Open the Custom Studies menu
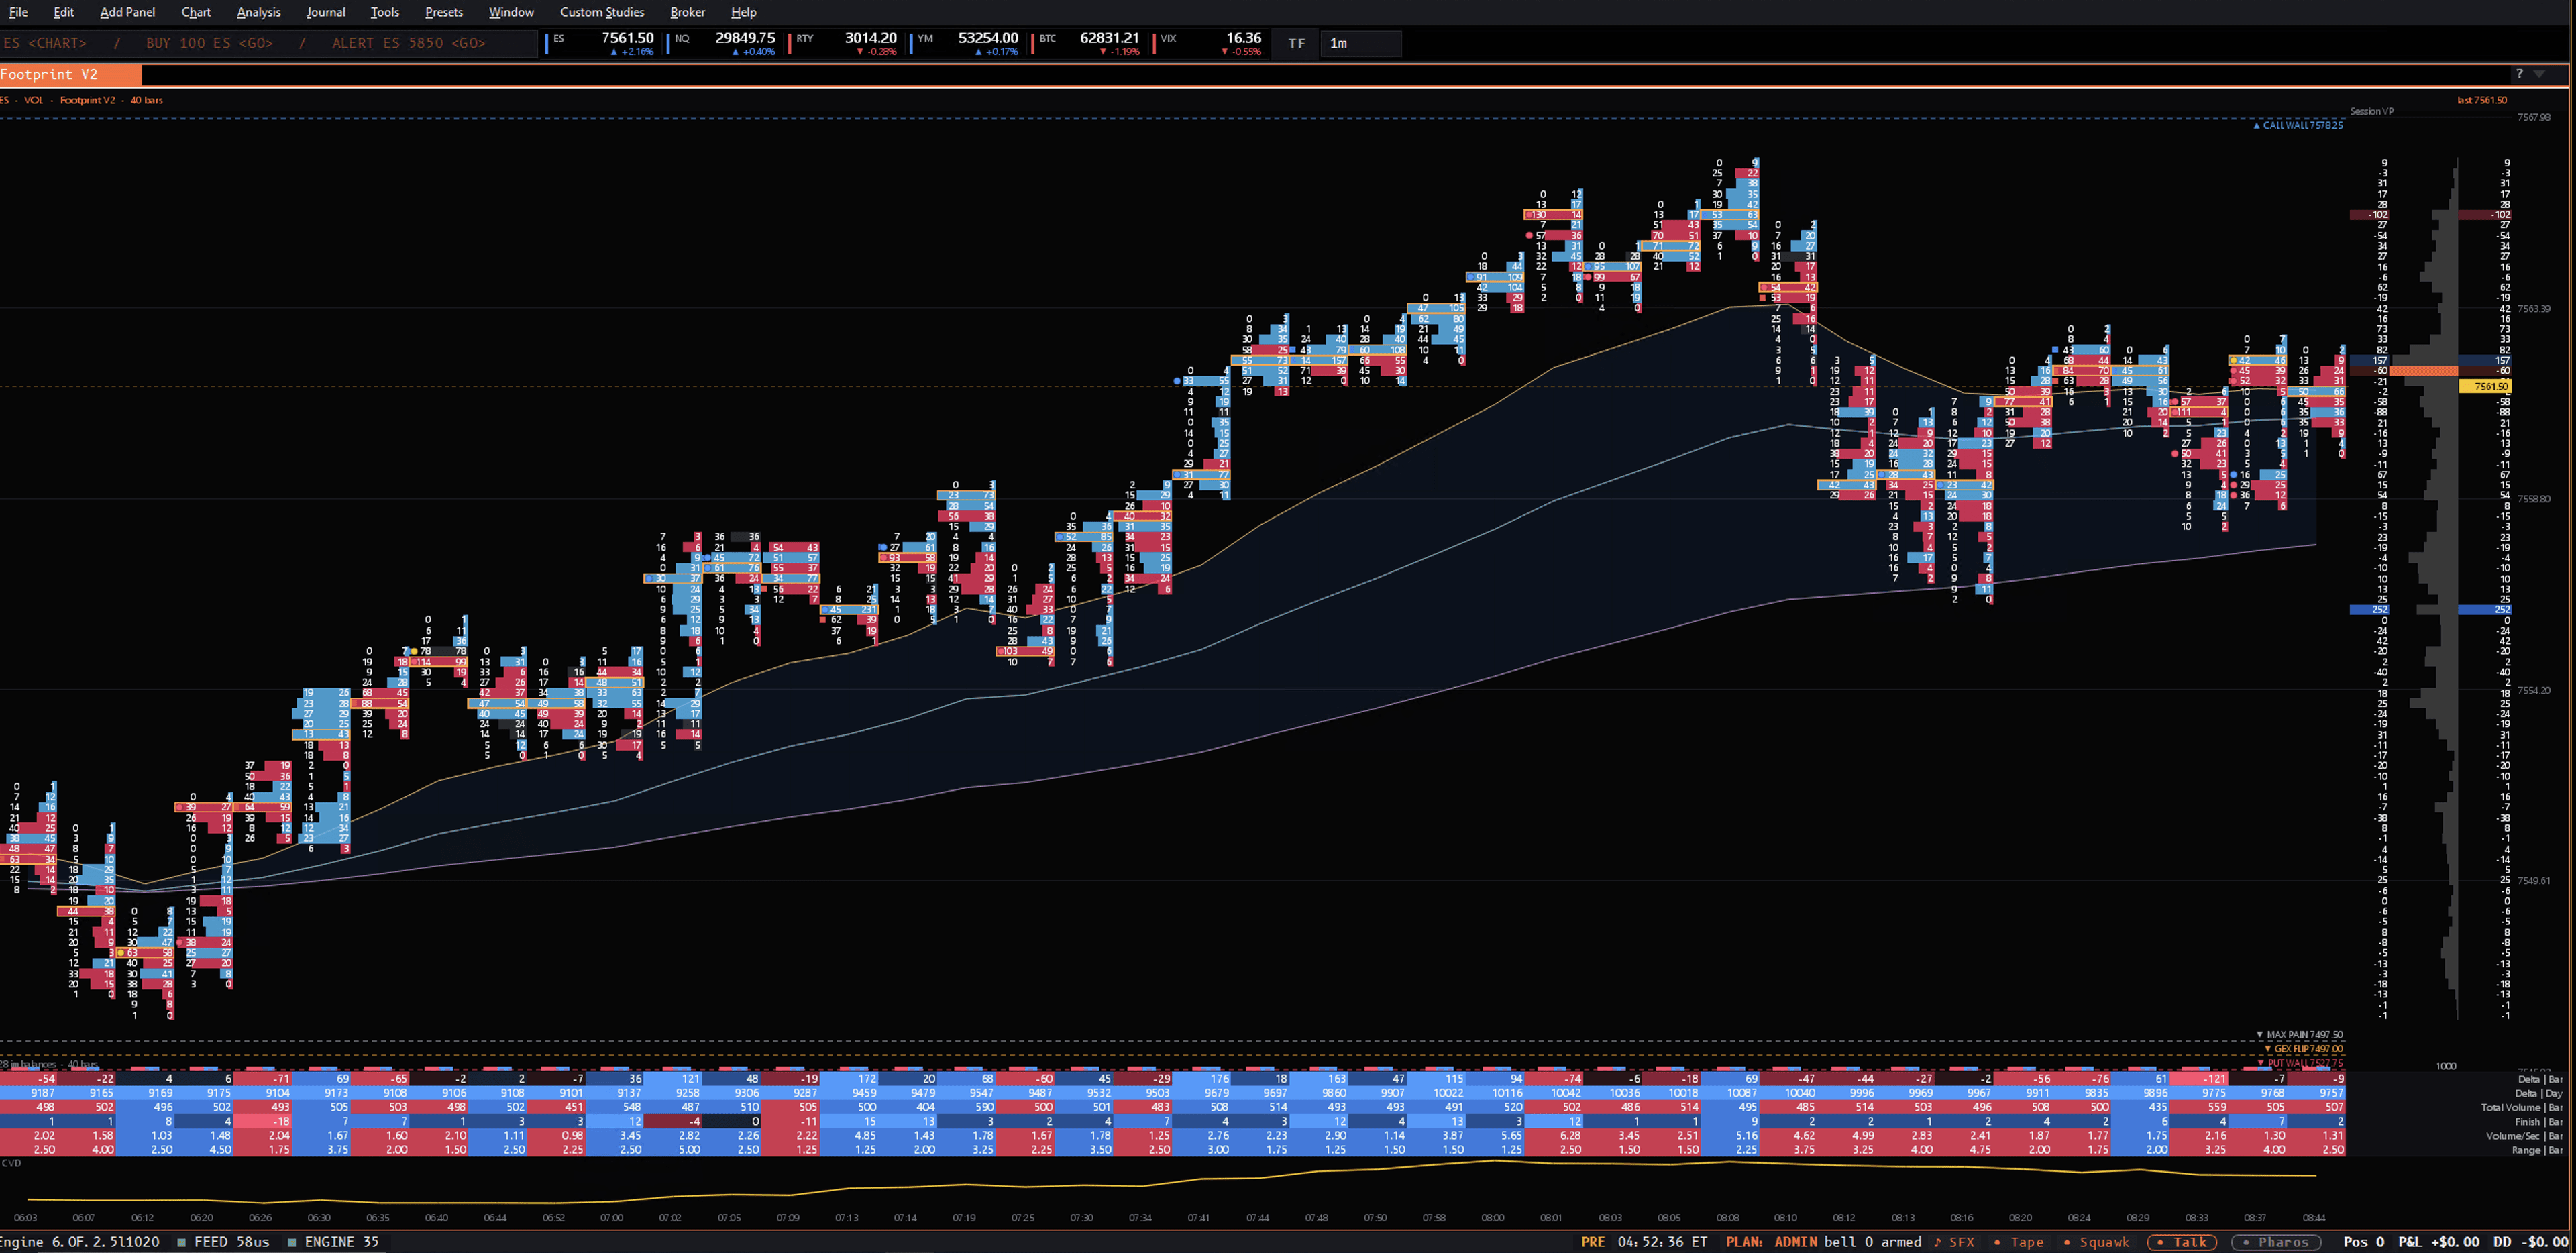This screenshot has width=2576, height=1253. click(602, 12)
